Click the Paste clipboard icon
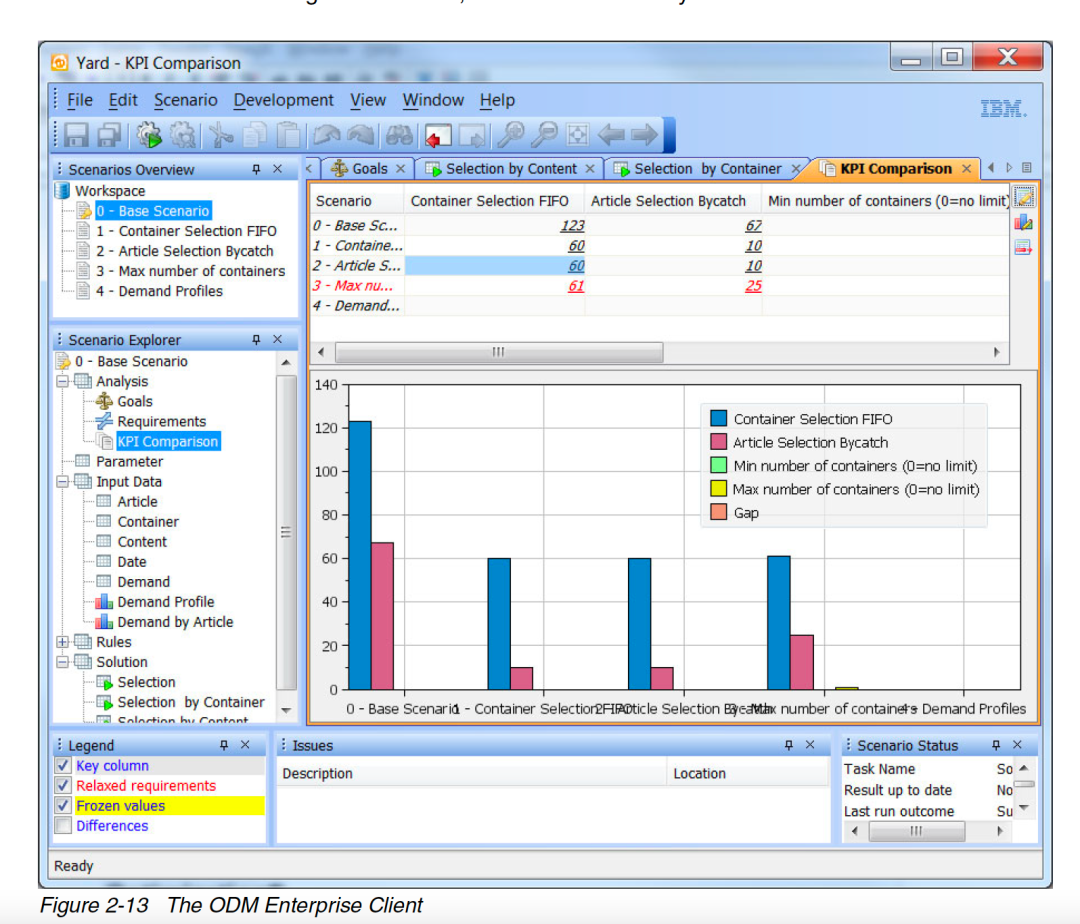 click(x=288, y=135)
